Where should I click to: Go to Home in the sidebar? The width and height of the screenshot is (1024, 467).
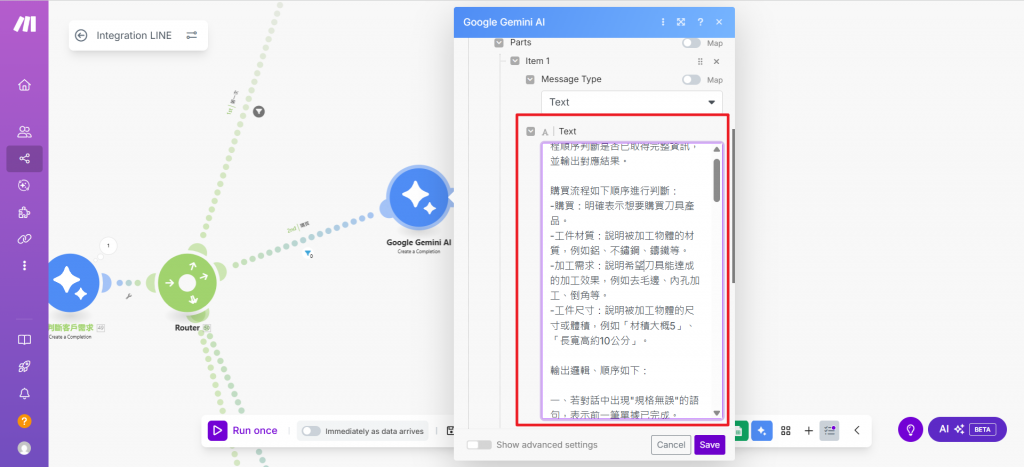point(25,85)
